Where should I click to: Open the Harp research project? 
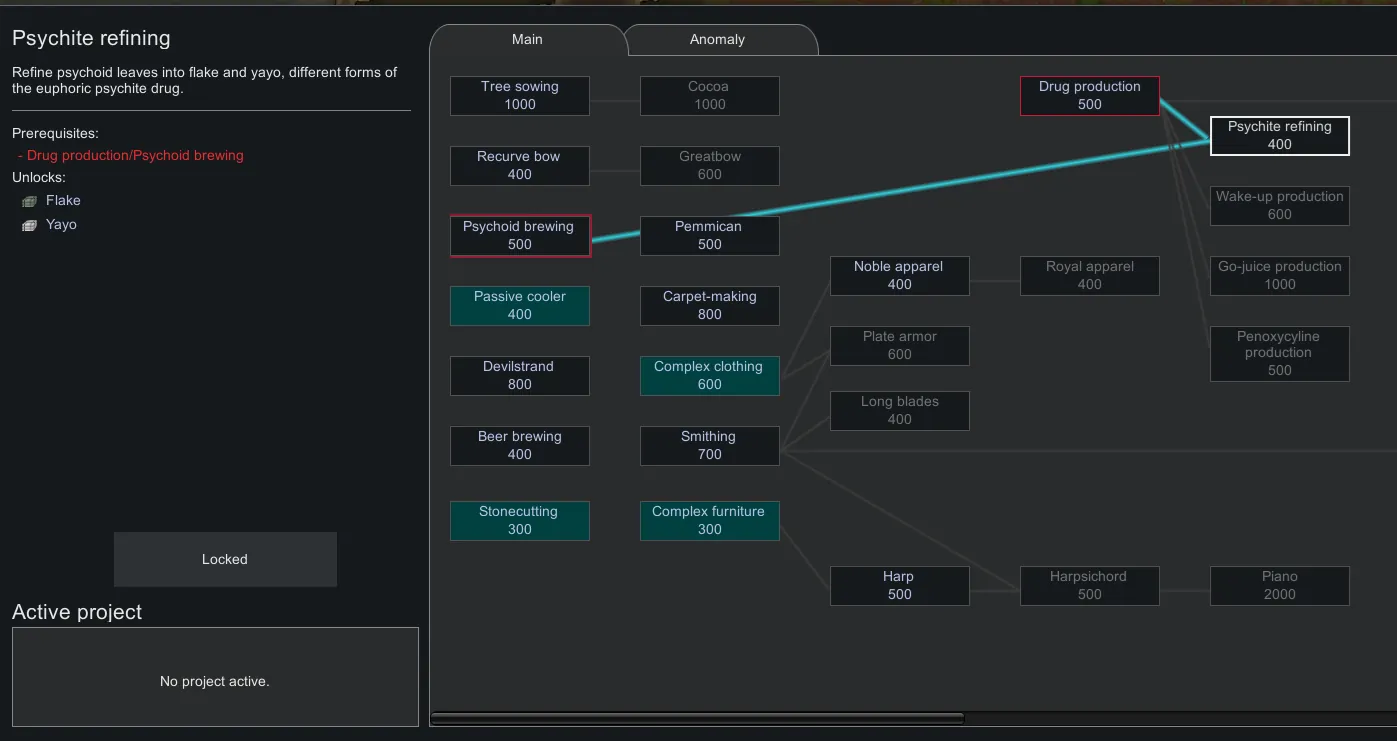(x=899, y=586)
